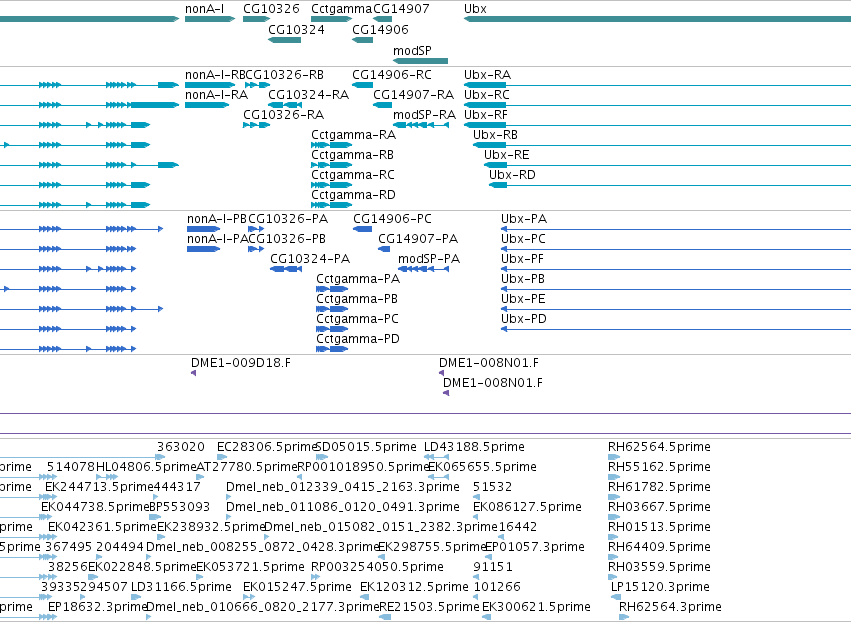Click the teal gene bar beneath CG10324 label
This screenshot has width=851, height=622.
284,40
